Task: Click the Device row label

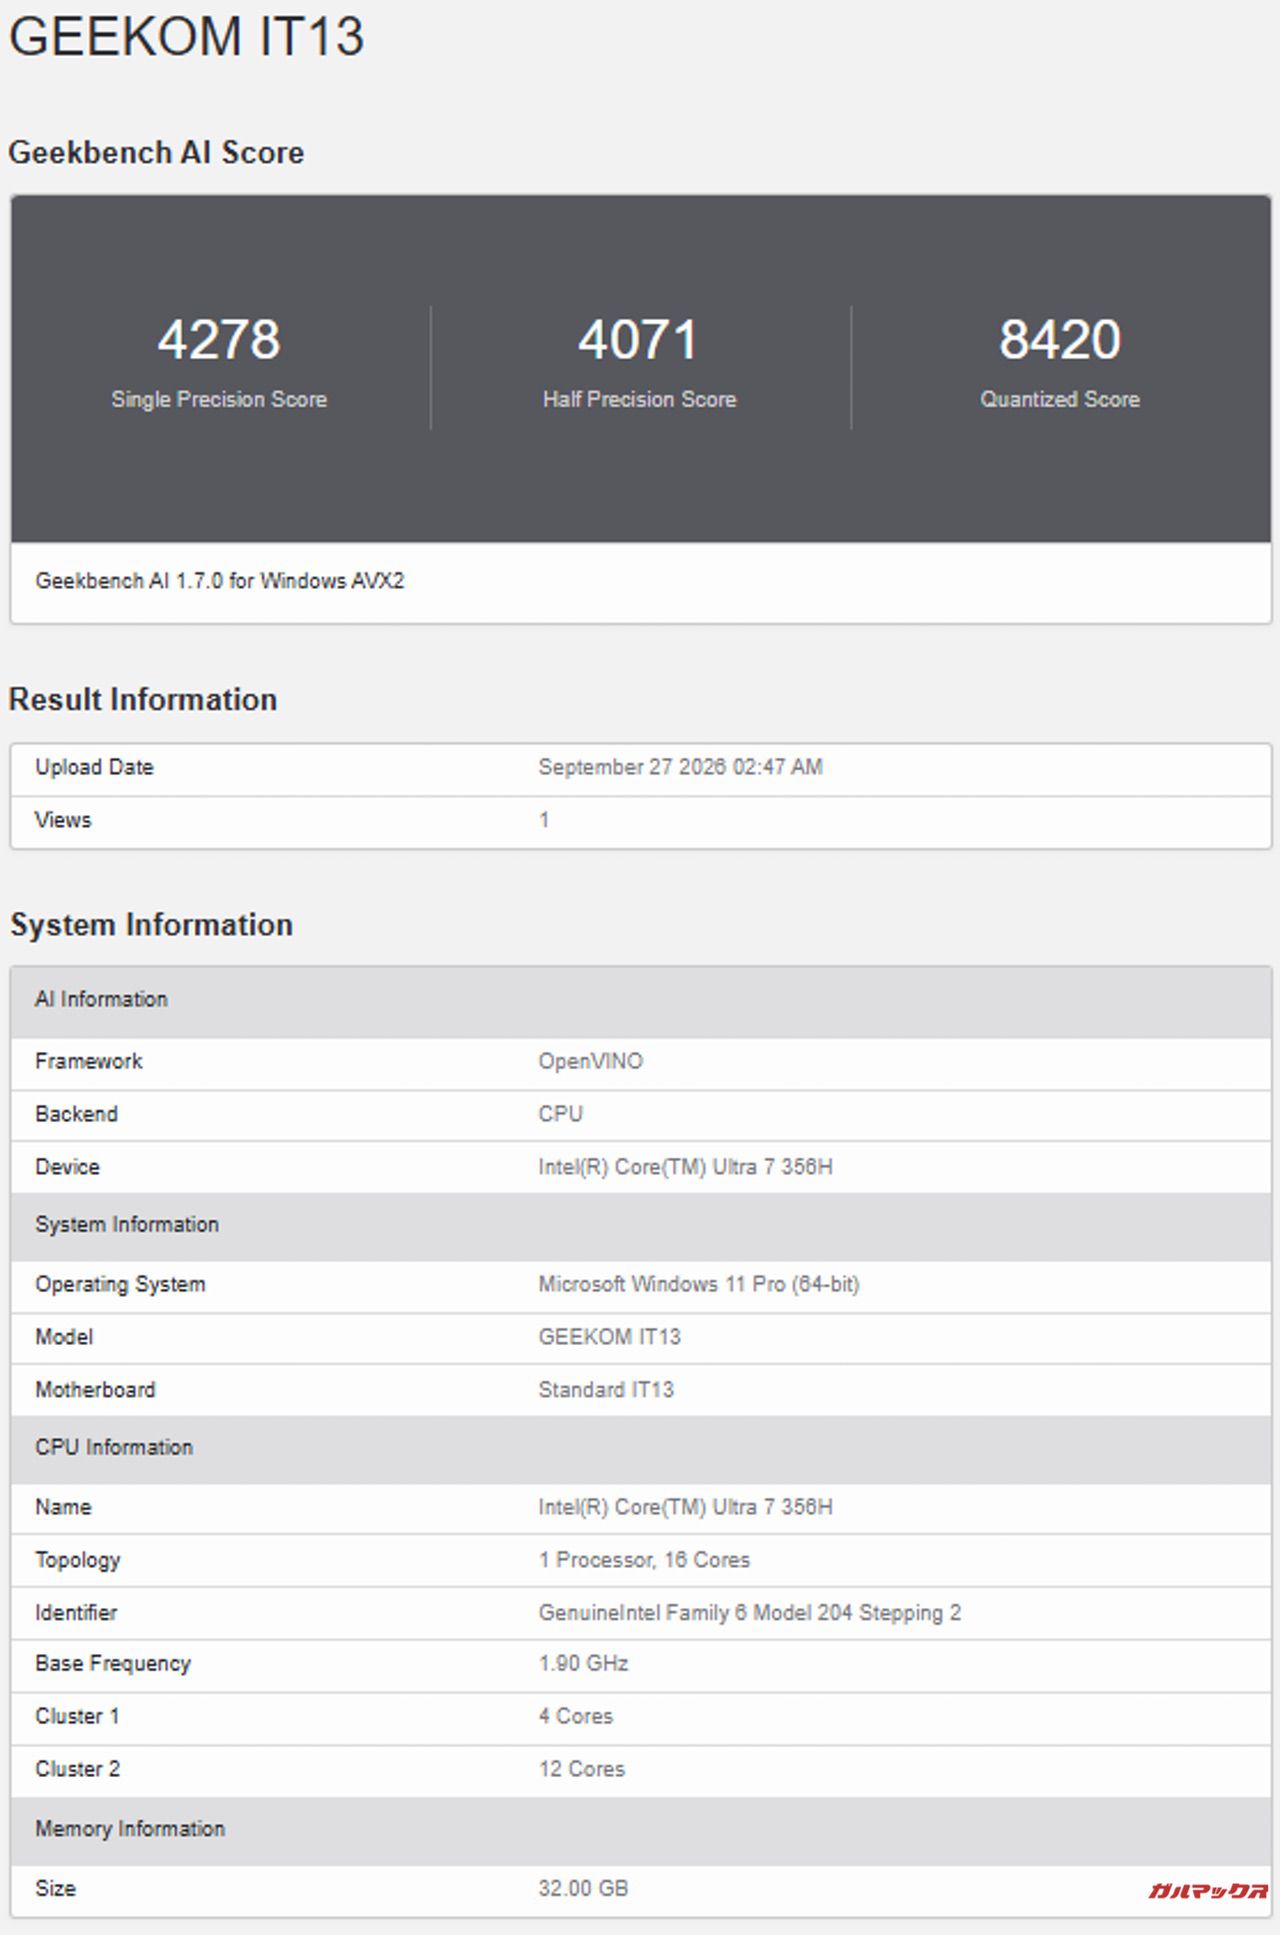Action: (67, 1167)
